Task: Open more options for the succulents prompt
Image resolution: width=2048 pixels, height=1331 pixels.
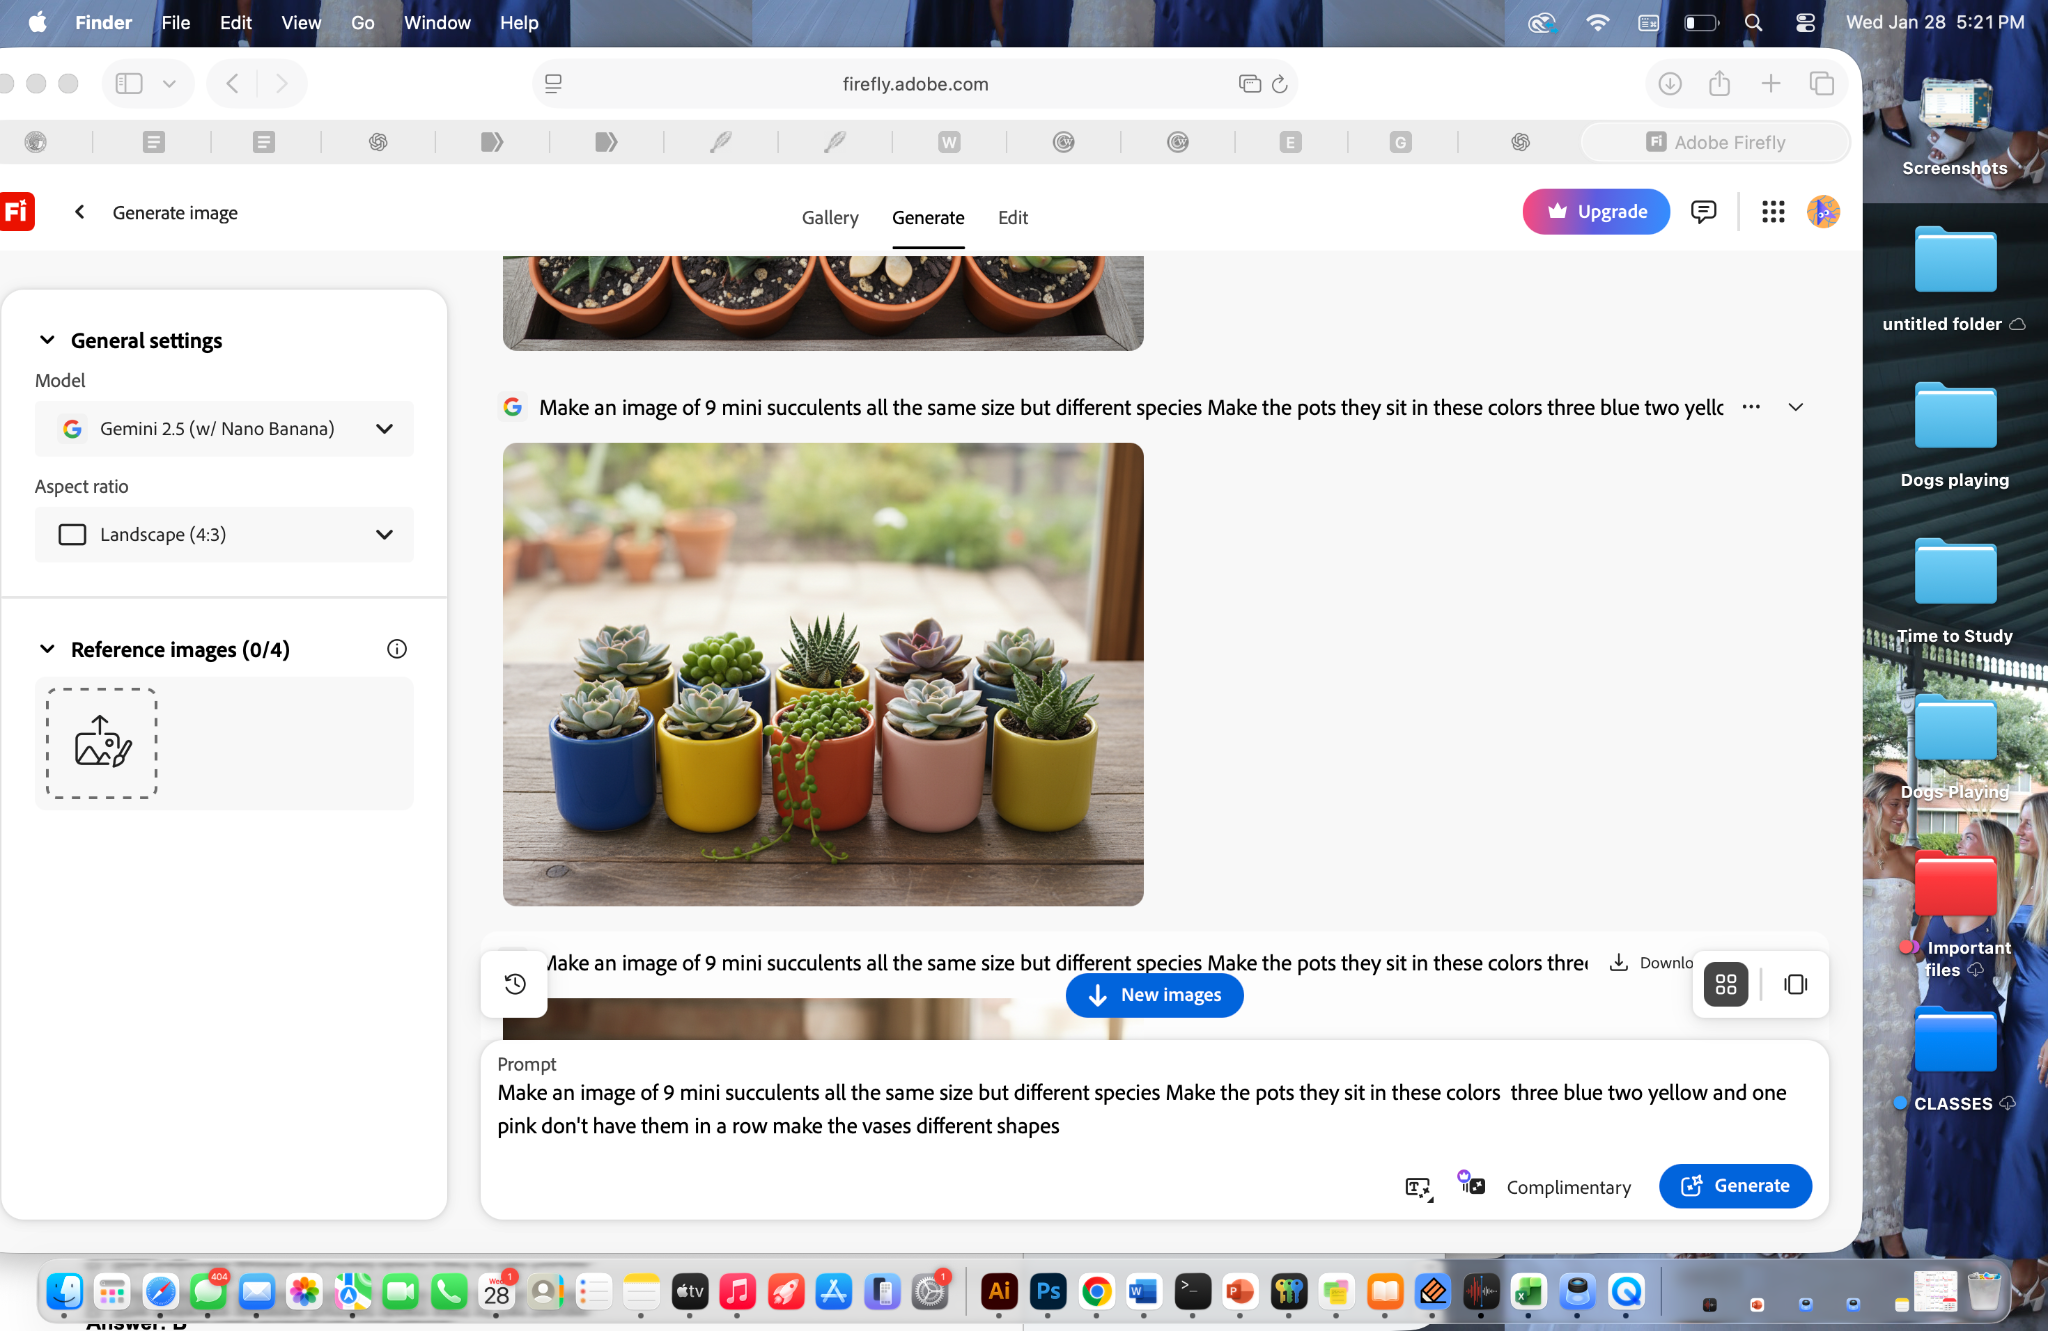Action: [x=1751, y=407]
